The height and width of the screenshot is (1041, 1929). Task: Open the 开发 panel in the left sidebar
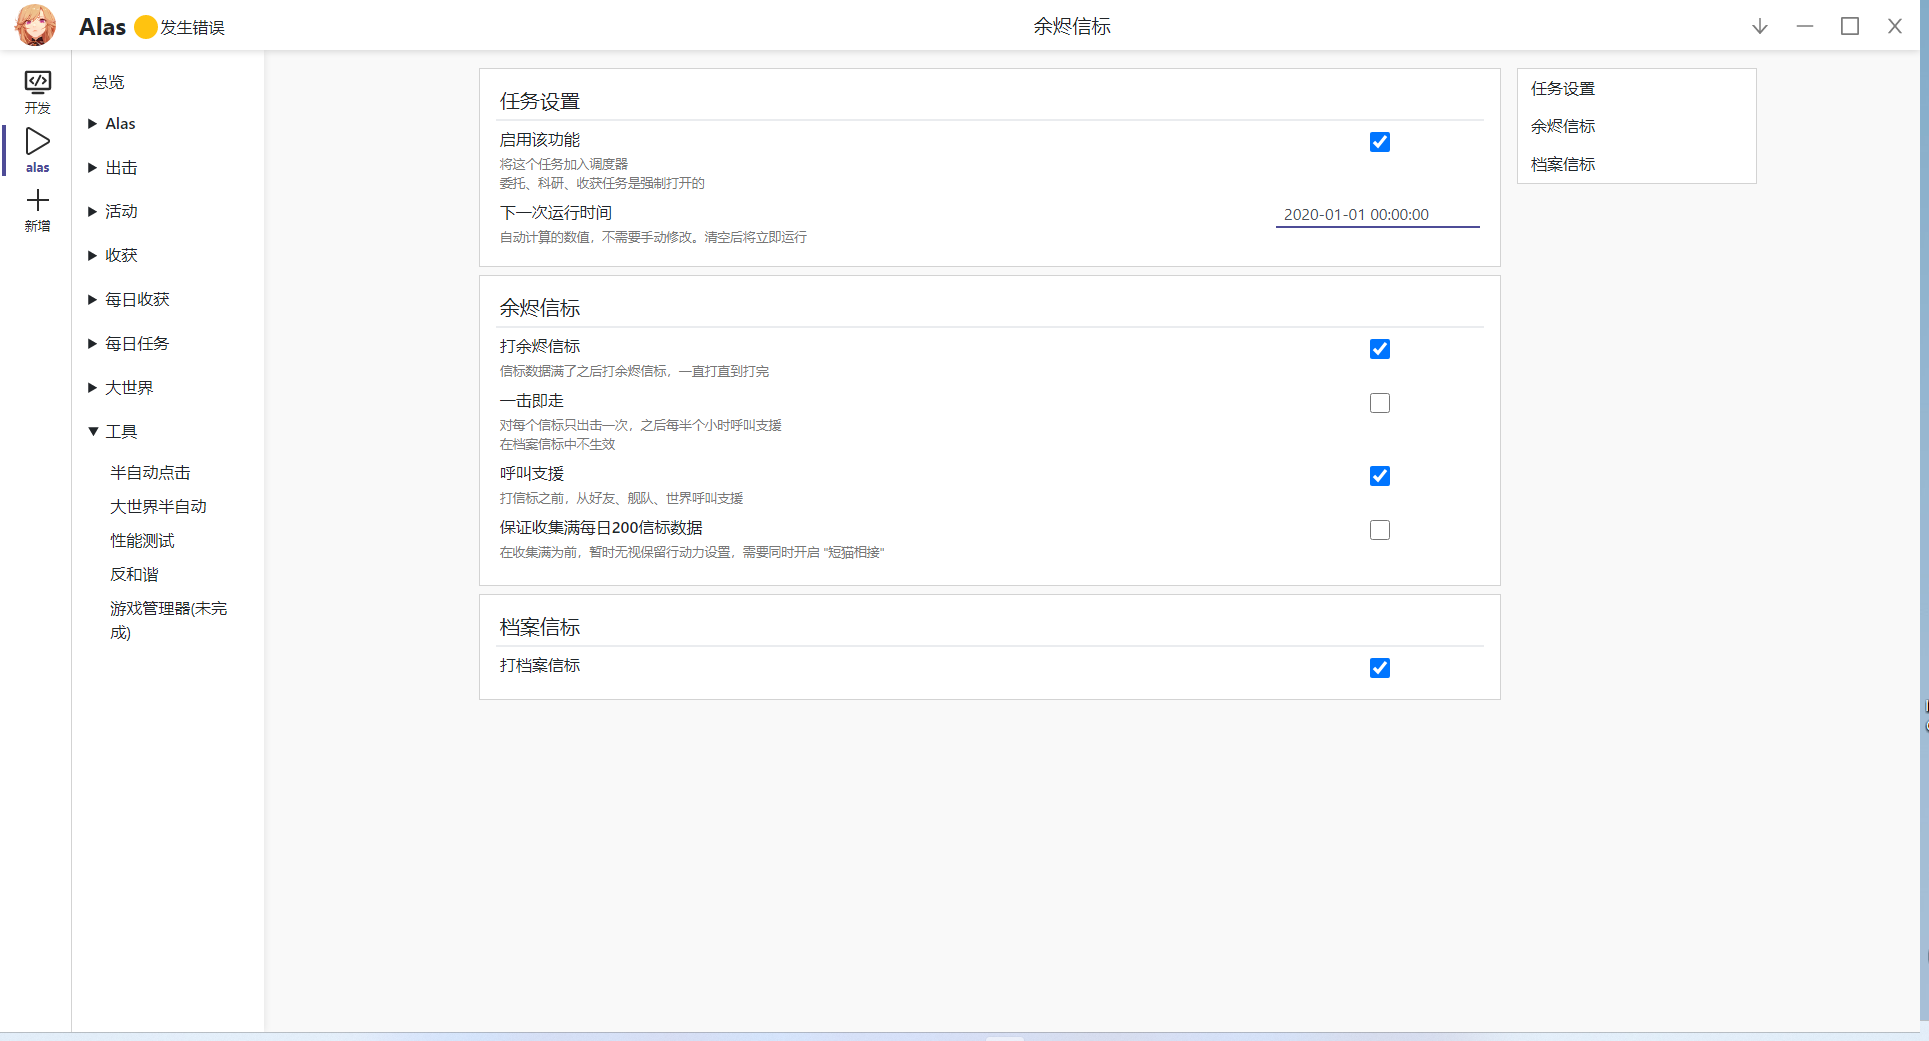tap(37, 90)
